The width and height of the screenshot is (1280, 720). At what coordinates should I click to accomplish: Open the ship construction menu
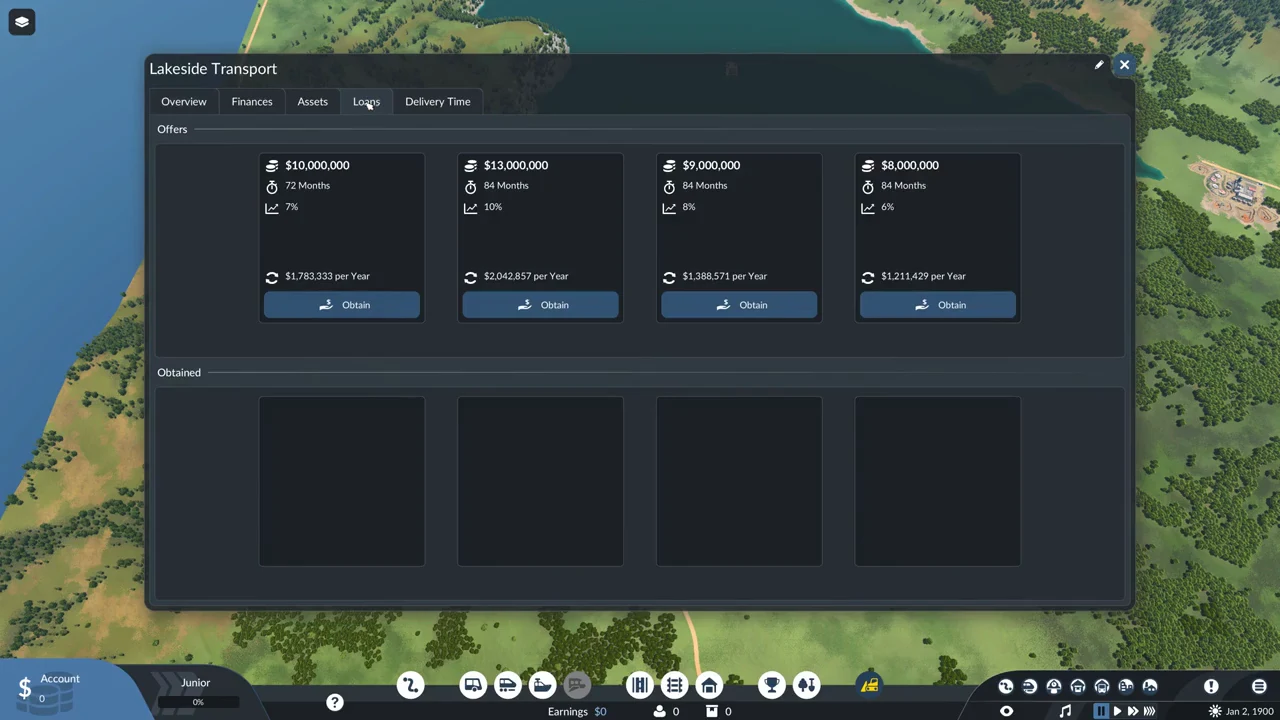point(541,685)
